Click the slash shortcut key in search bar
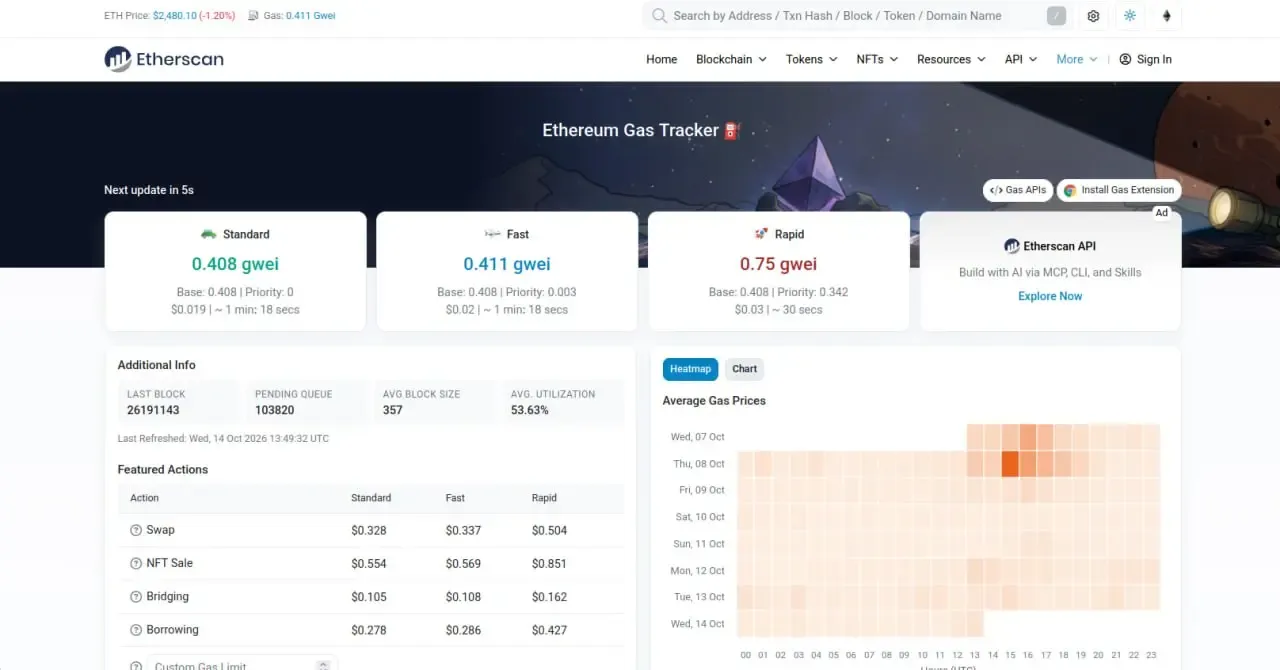This screenshot has height=670, width=1280. click(x=1056, y=16)
